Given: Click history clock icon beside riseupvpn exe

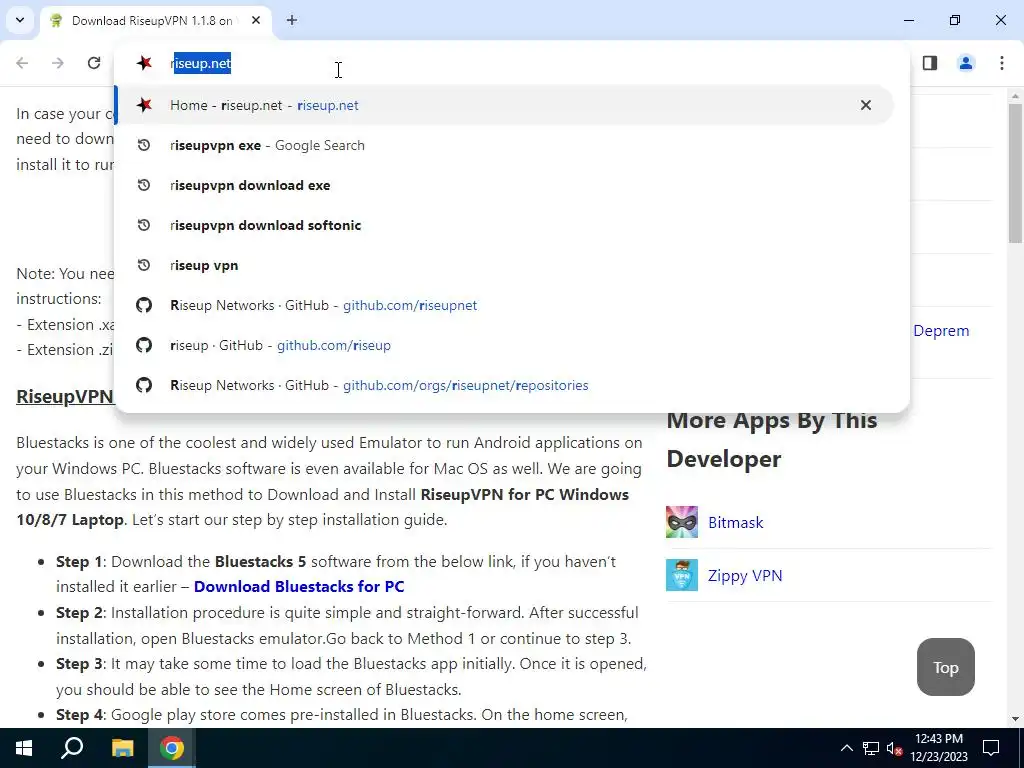Looking at the screenshot, I should pos(144,145).
